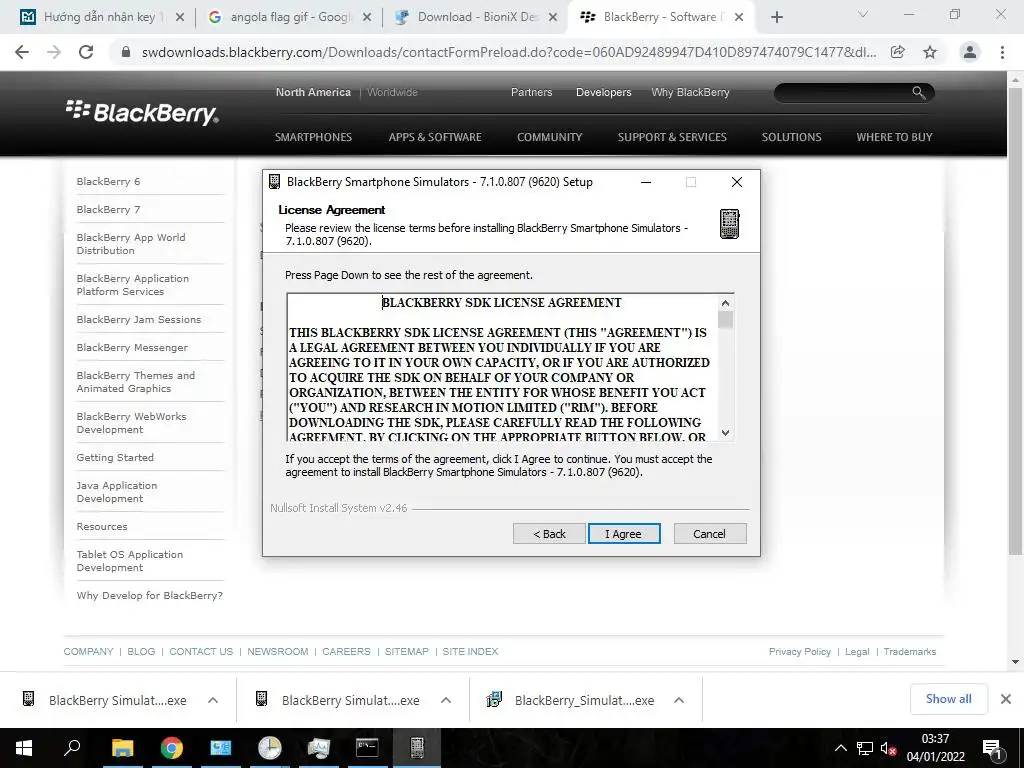Viewport: 1024px width, 768px height.
Task: Open the Windows Start menu
Action: coord(24,748)
